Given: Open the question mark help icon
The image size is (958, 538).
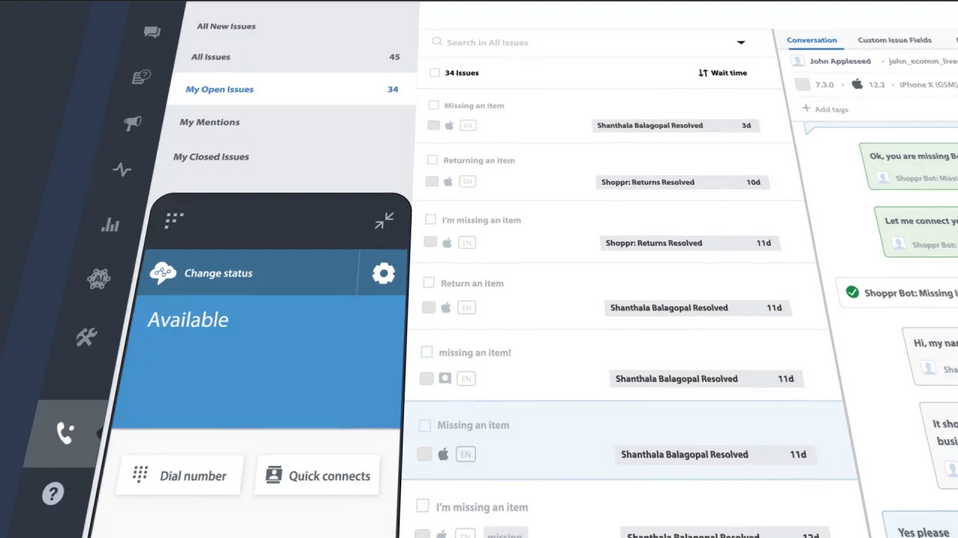Looking at the screenshot, I should [53, 493].
